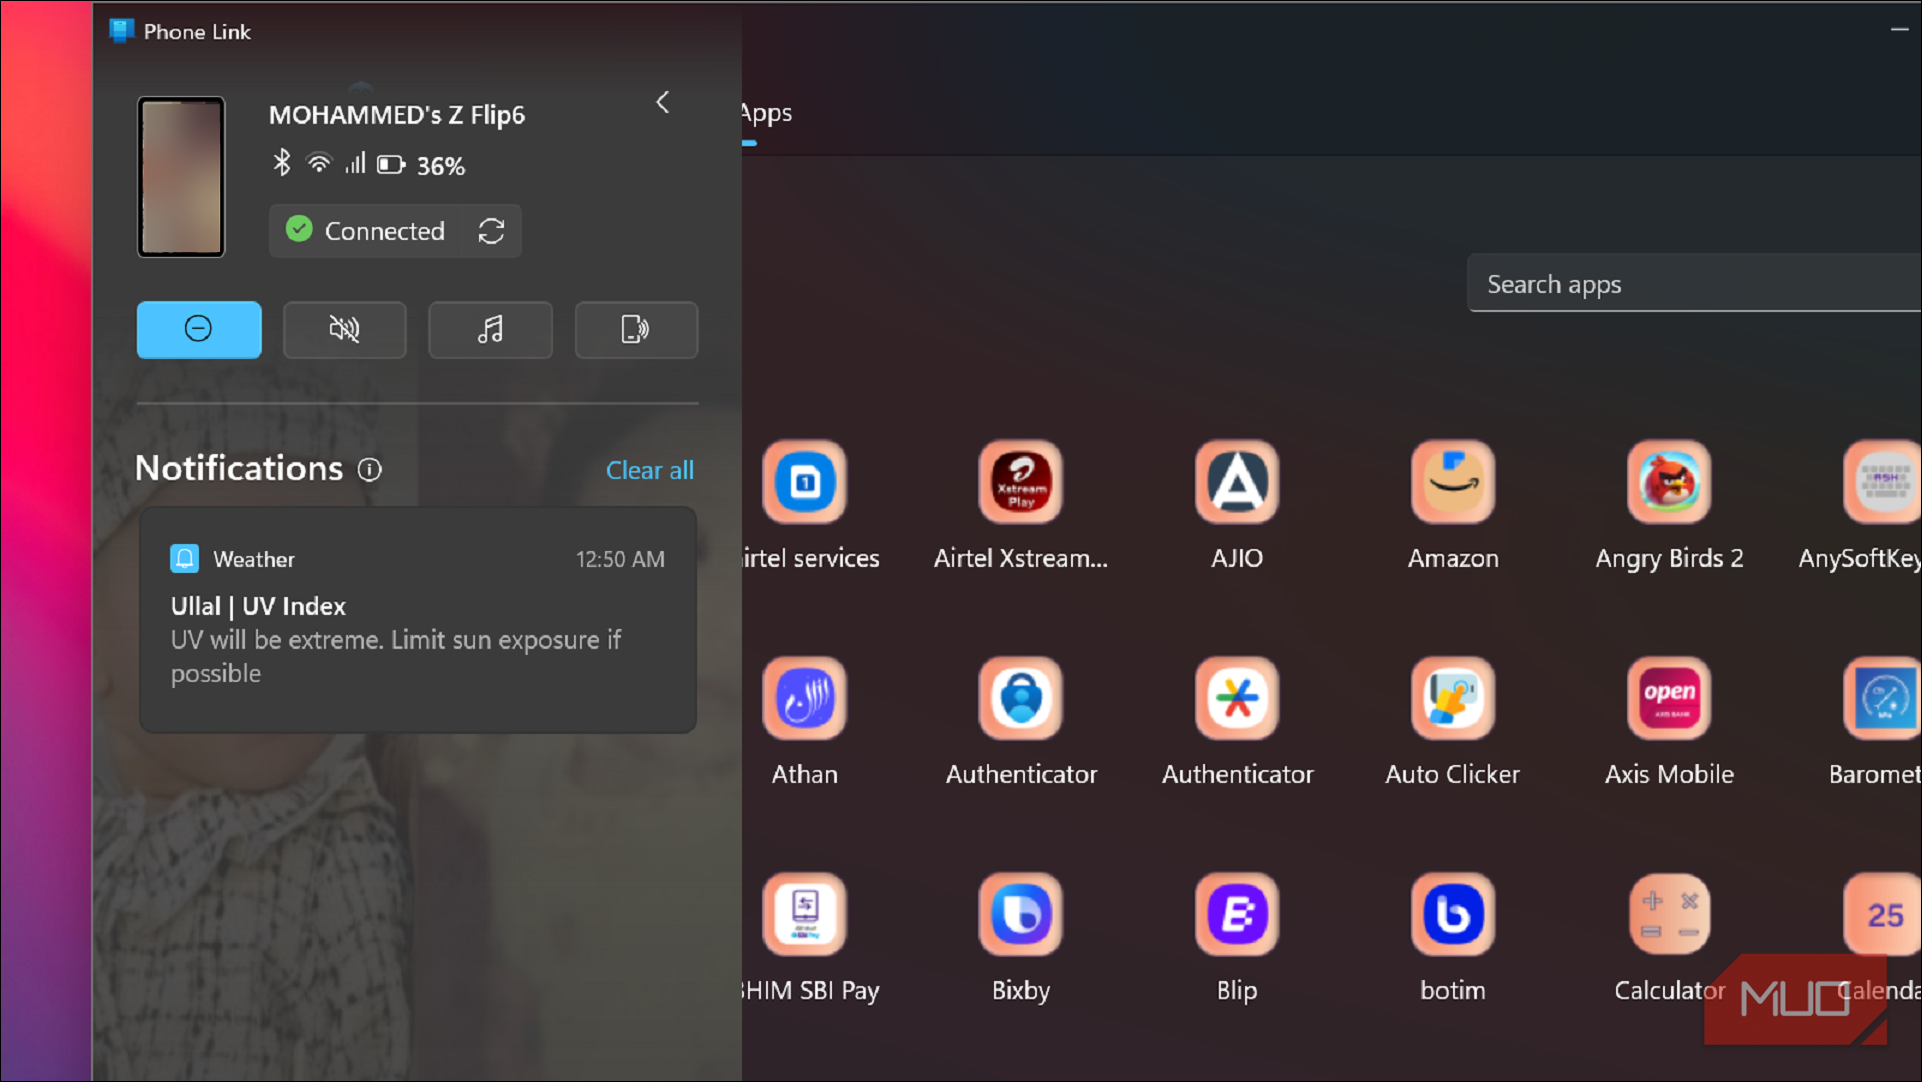
Task: Toggle Do Not Disturb button
Action: [x=199, y=329]
